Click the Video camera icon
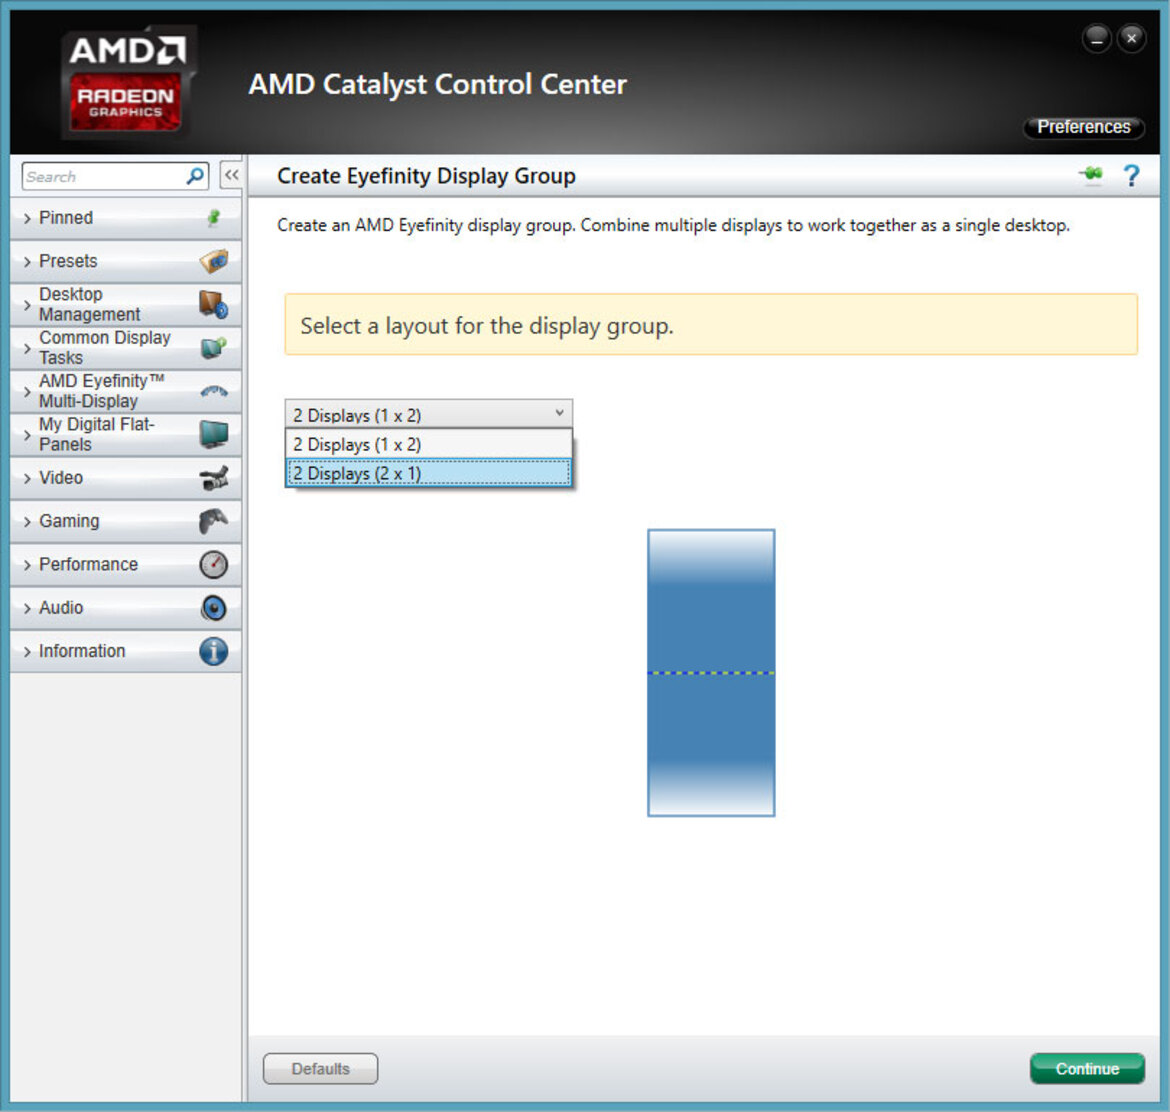The height and width of the screenshot is (1112, 1170). click(214, 478)
